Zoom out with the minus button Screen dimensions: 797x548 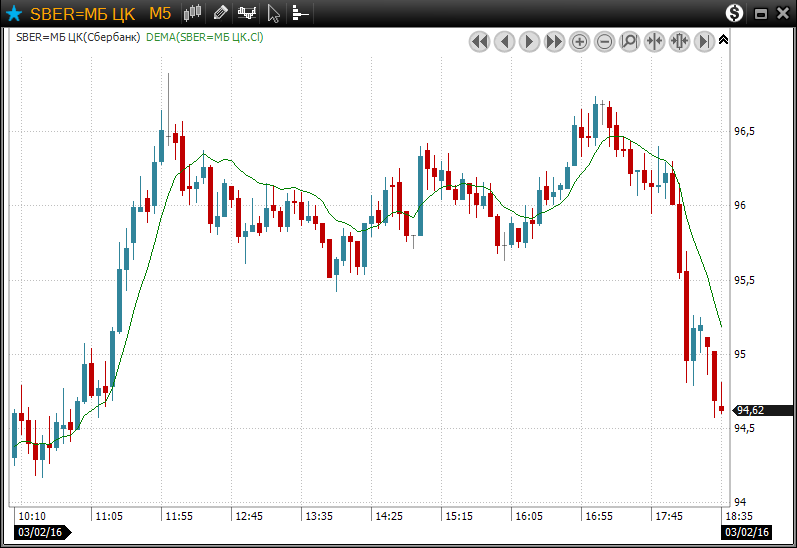[604, 41]
